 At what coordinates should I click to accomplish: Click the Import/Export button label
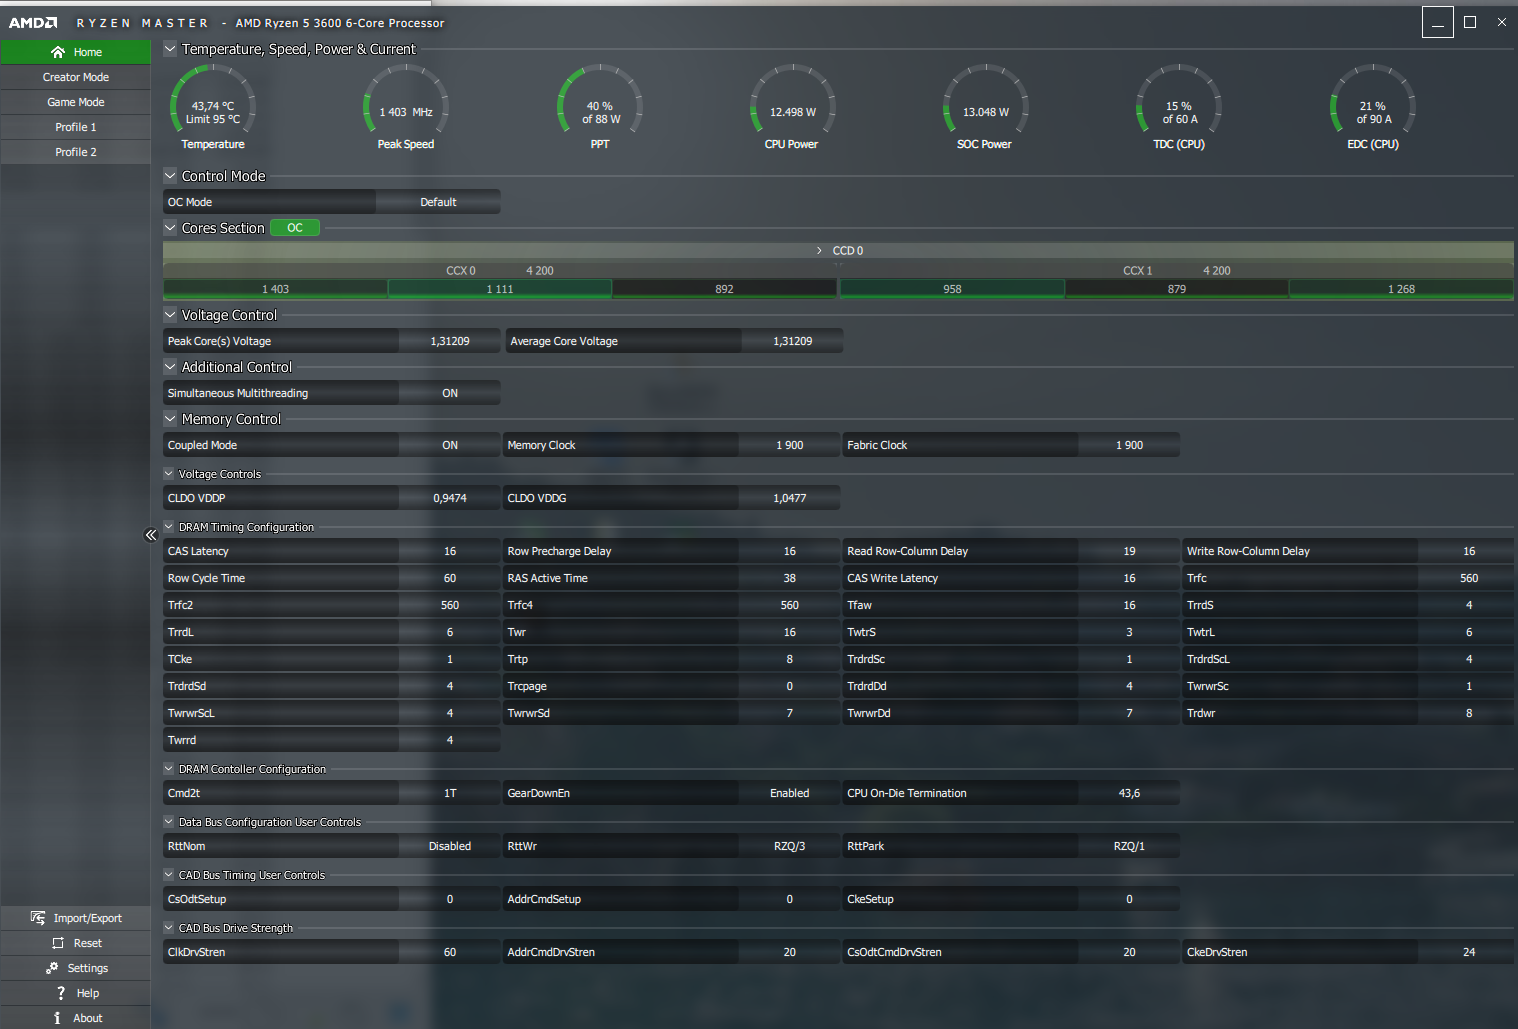point(88,918)
